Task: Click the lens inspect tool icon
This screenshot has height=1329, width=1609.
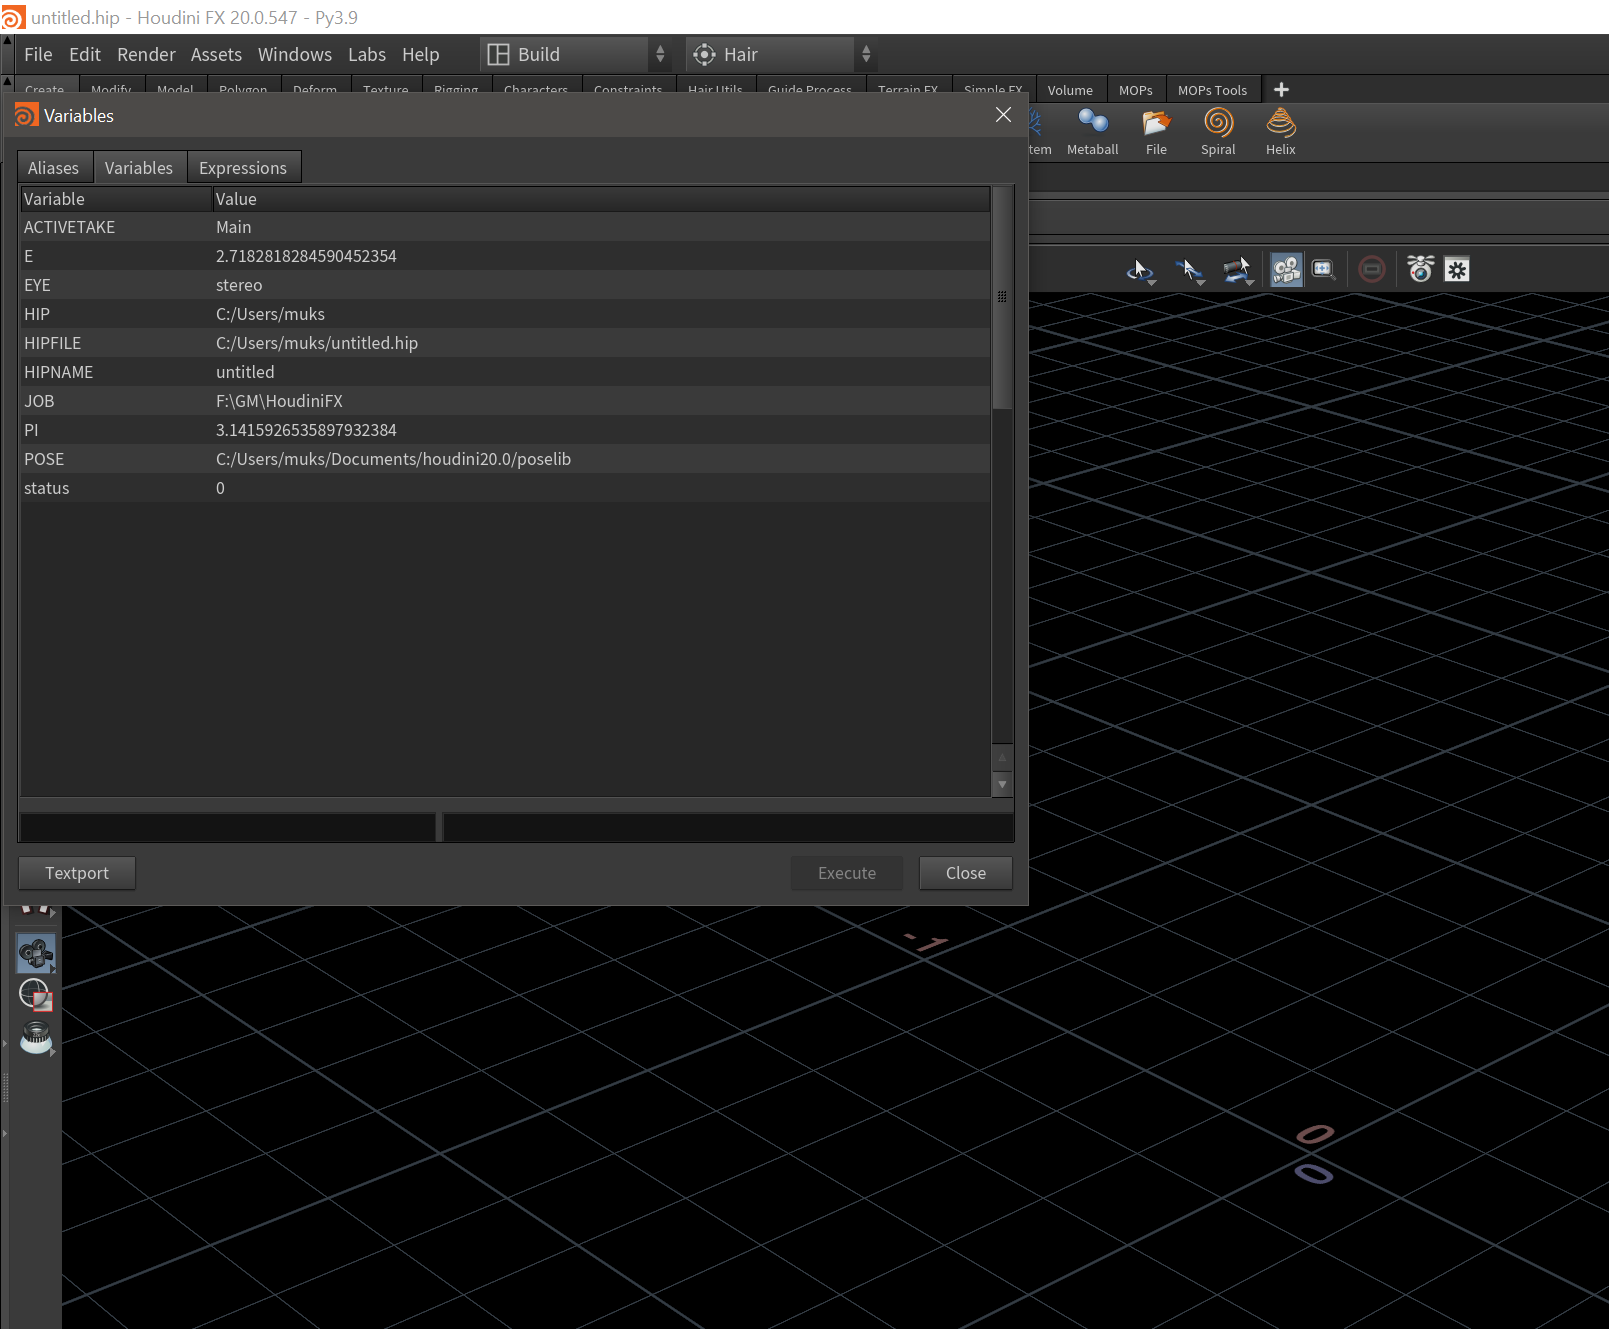Action: coord(36,1038)
